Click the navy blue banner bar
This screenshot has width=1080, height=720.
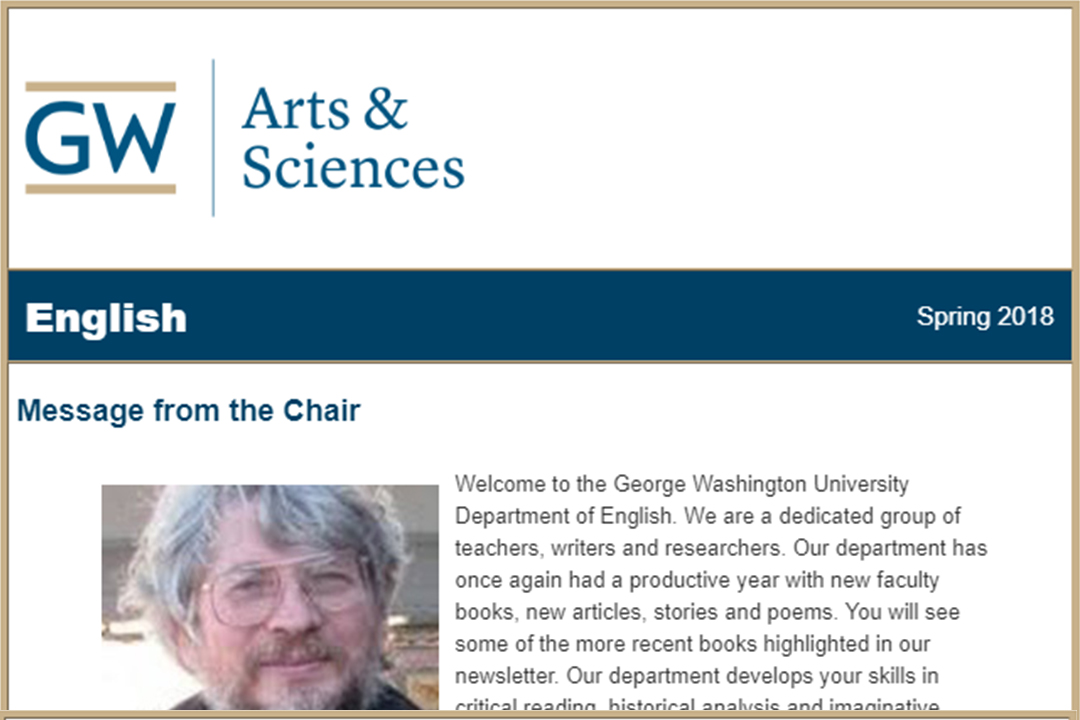540,316
